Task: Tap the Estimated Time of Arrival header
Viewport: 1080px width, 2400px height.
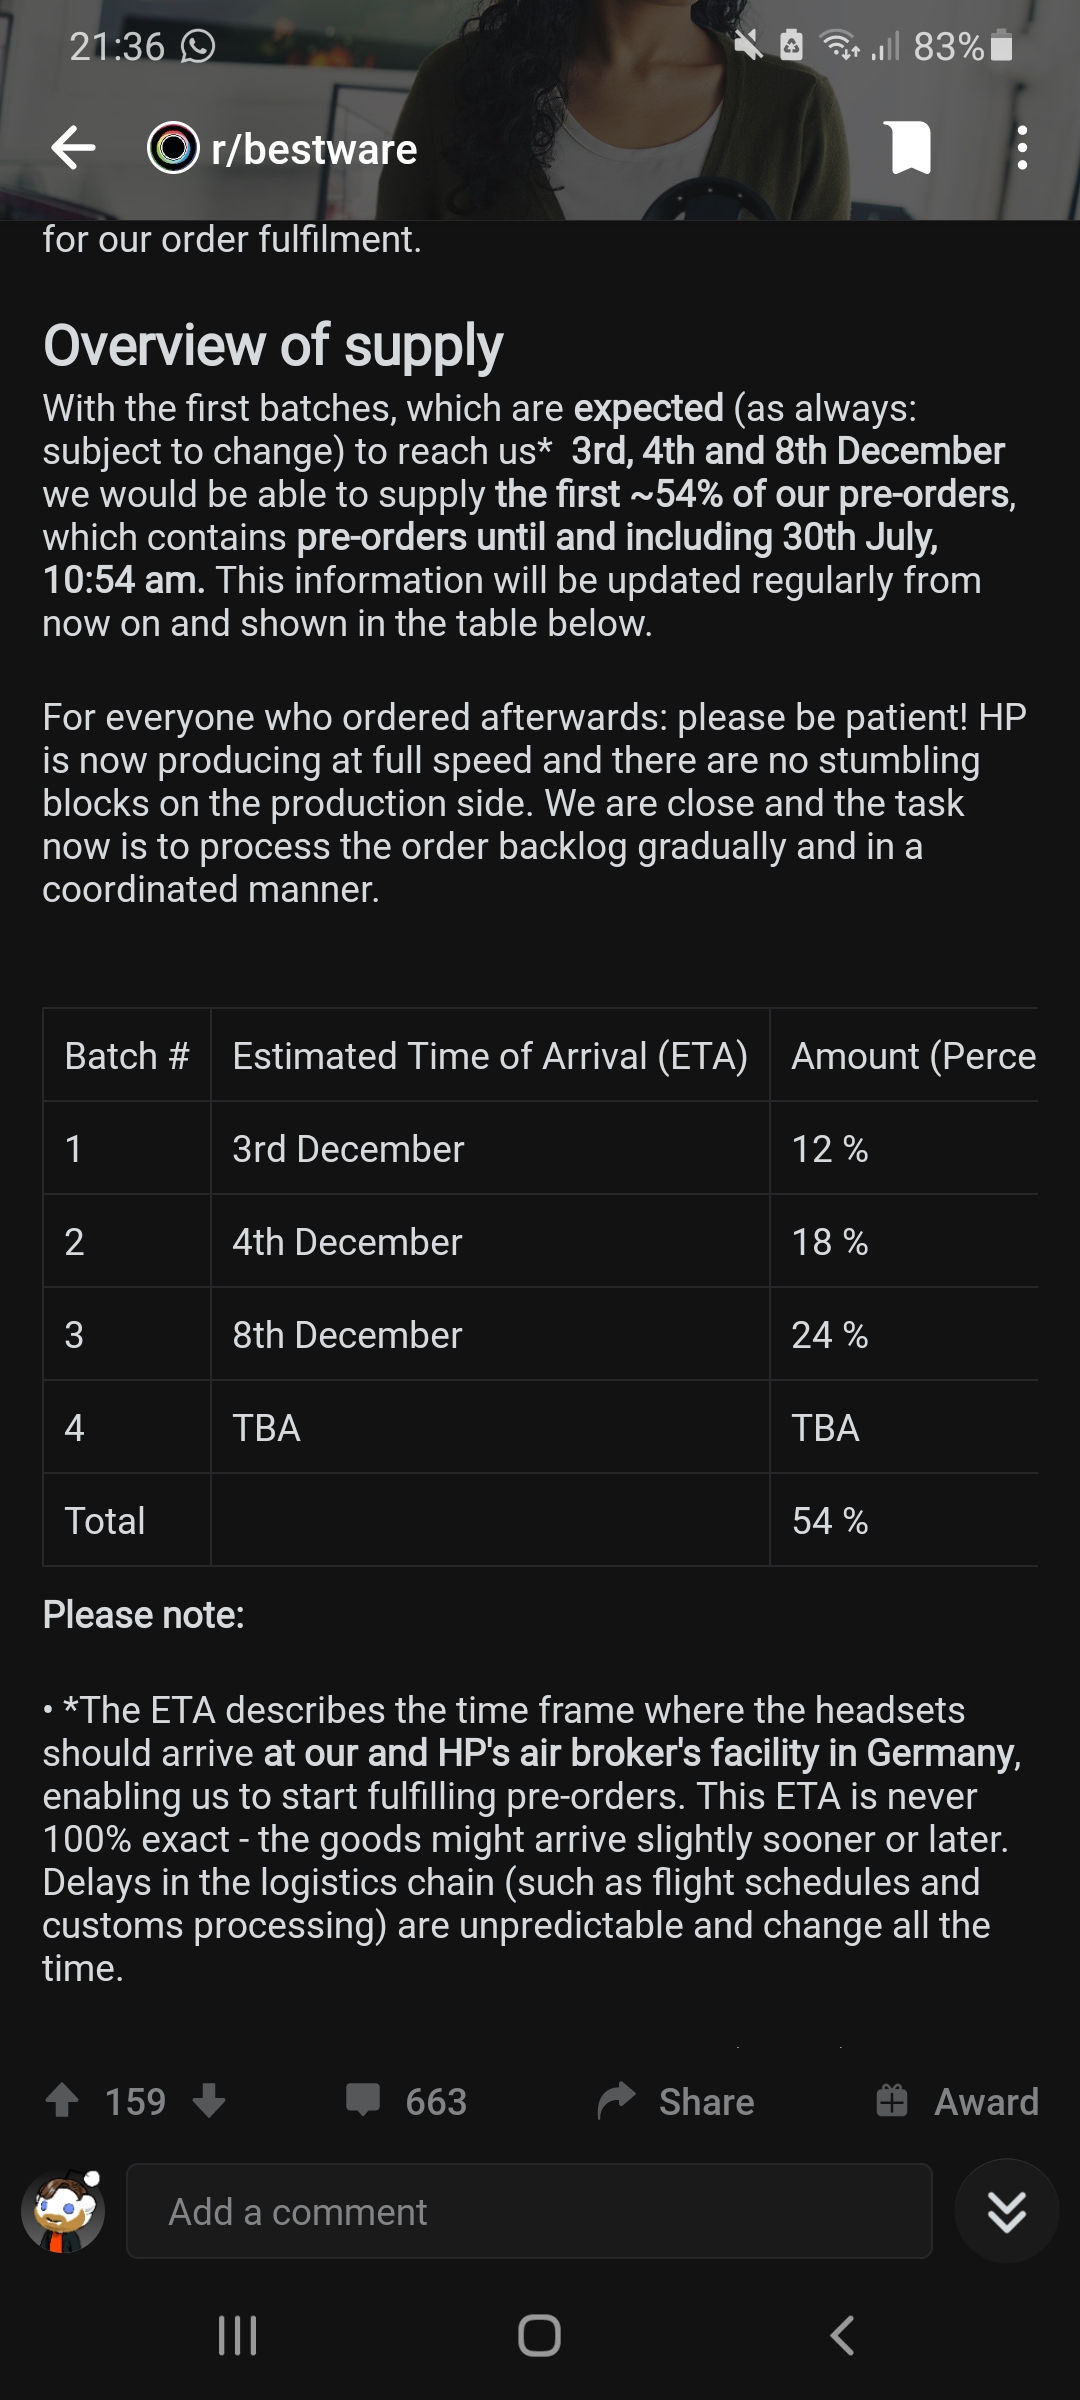Action: (489, 1056)
